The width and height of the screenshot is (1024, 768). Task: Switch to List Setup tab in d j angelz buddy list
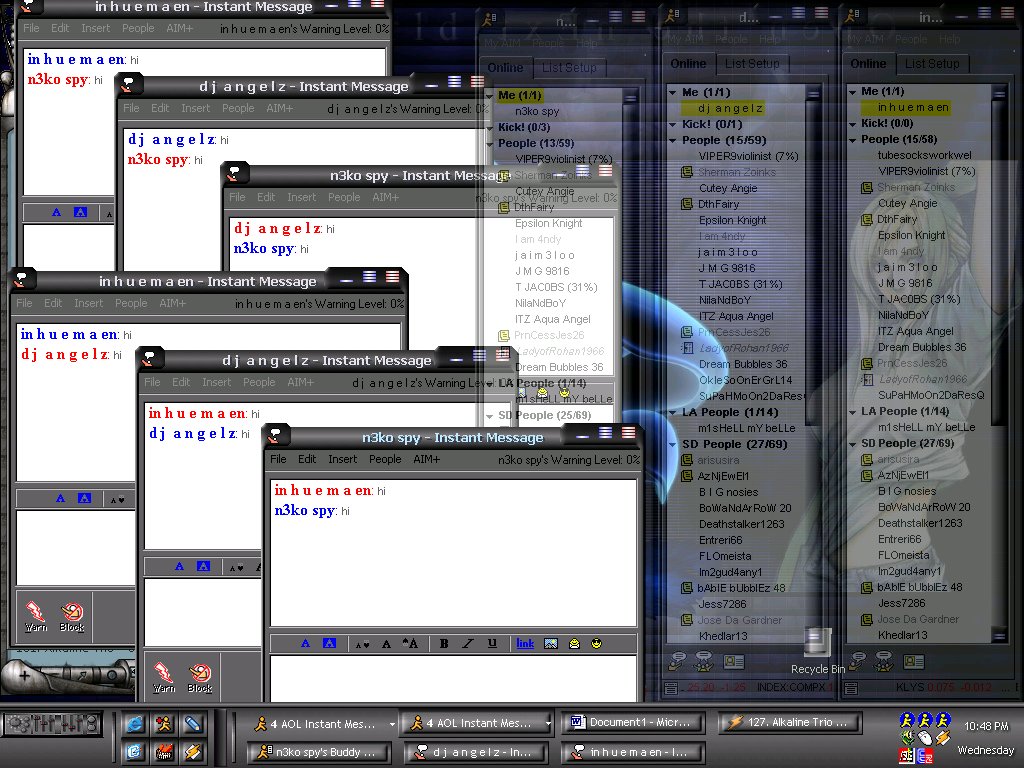click(752, 63)
